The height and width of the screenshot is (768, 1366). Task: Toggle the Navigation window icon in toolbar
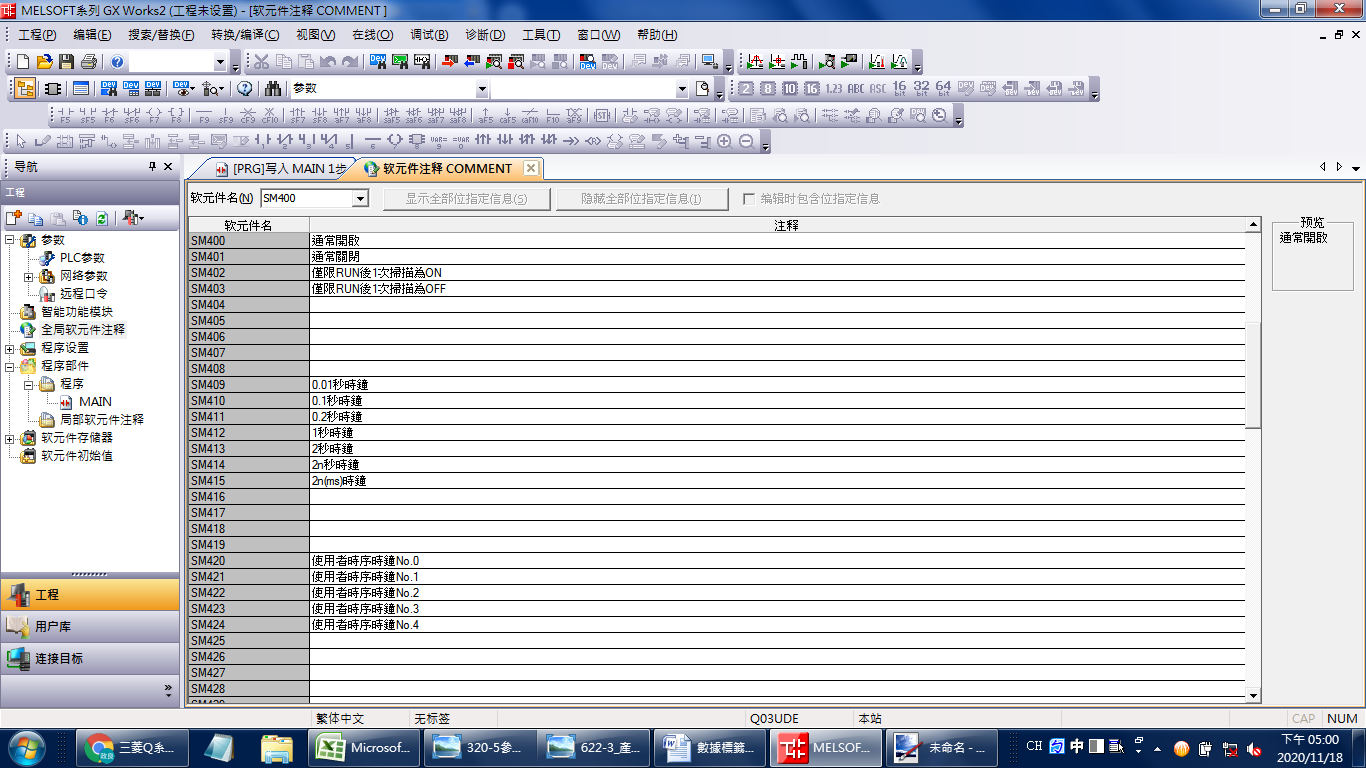25,88
